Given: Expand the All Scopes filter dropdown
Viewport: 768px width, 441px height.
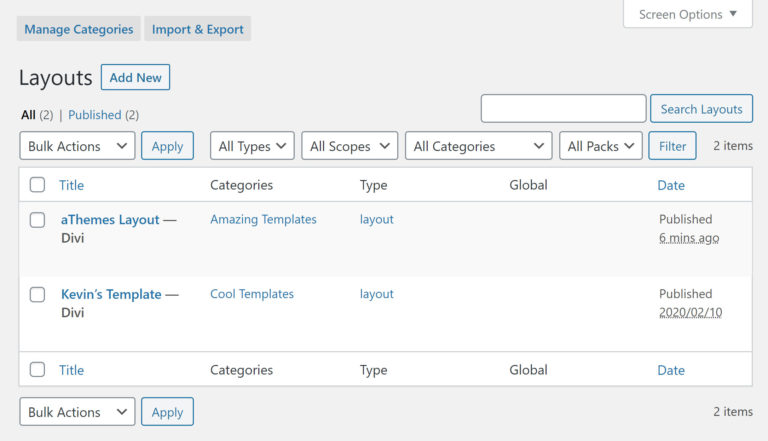Looking at the screenshot, I should pyautogui.click(x=349, y=146).
